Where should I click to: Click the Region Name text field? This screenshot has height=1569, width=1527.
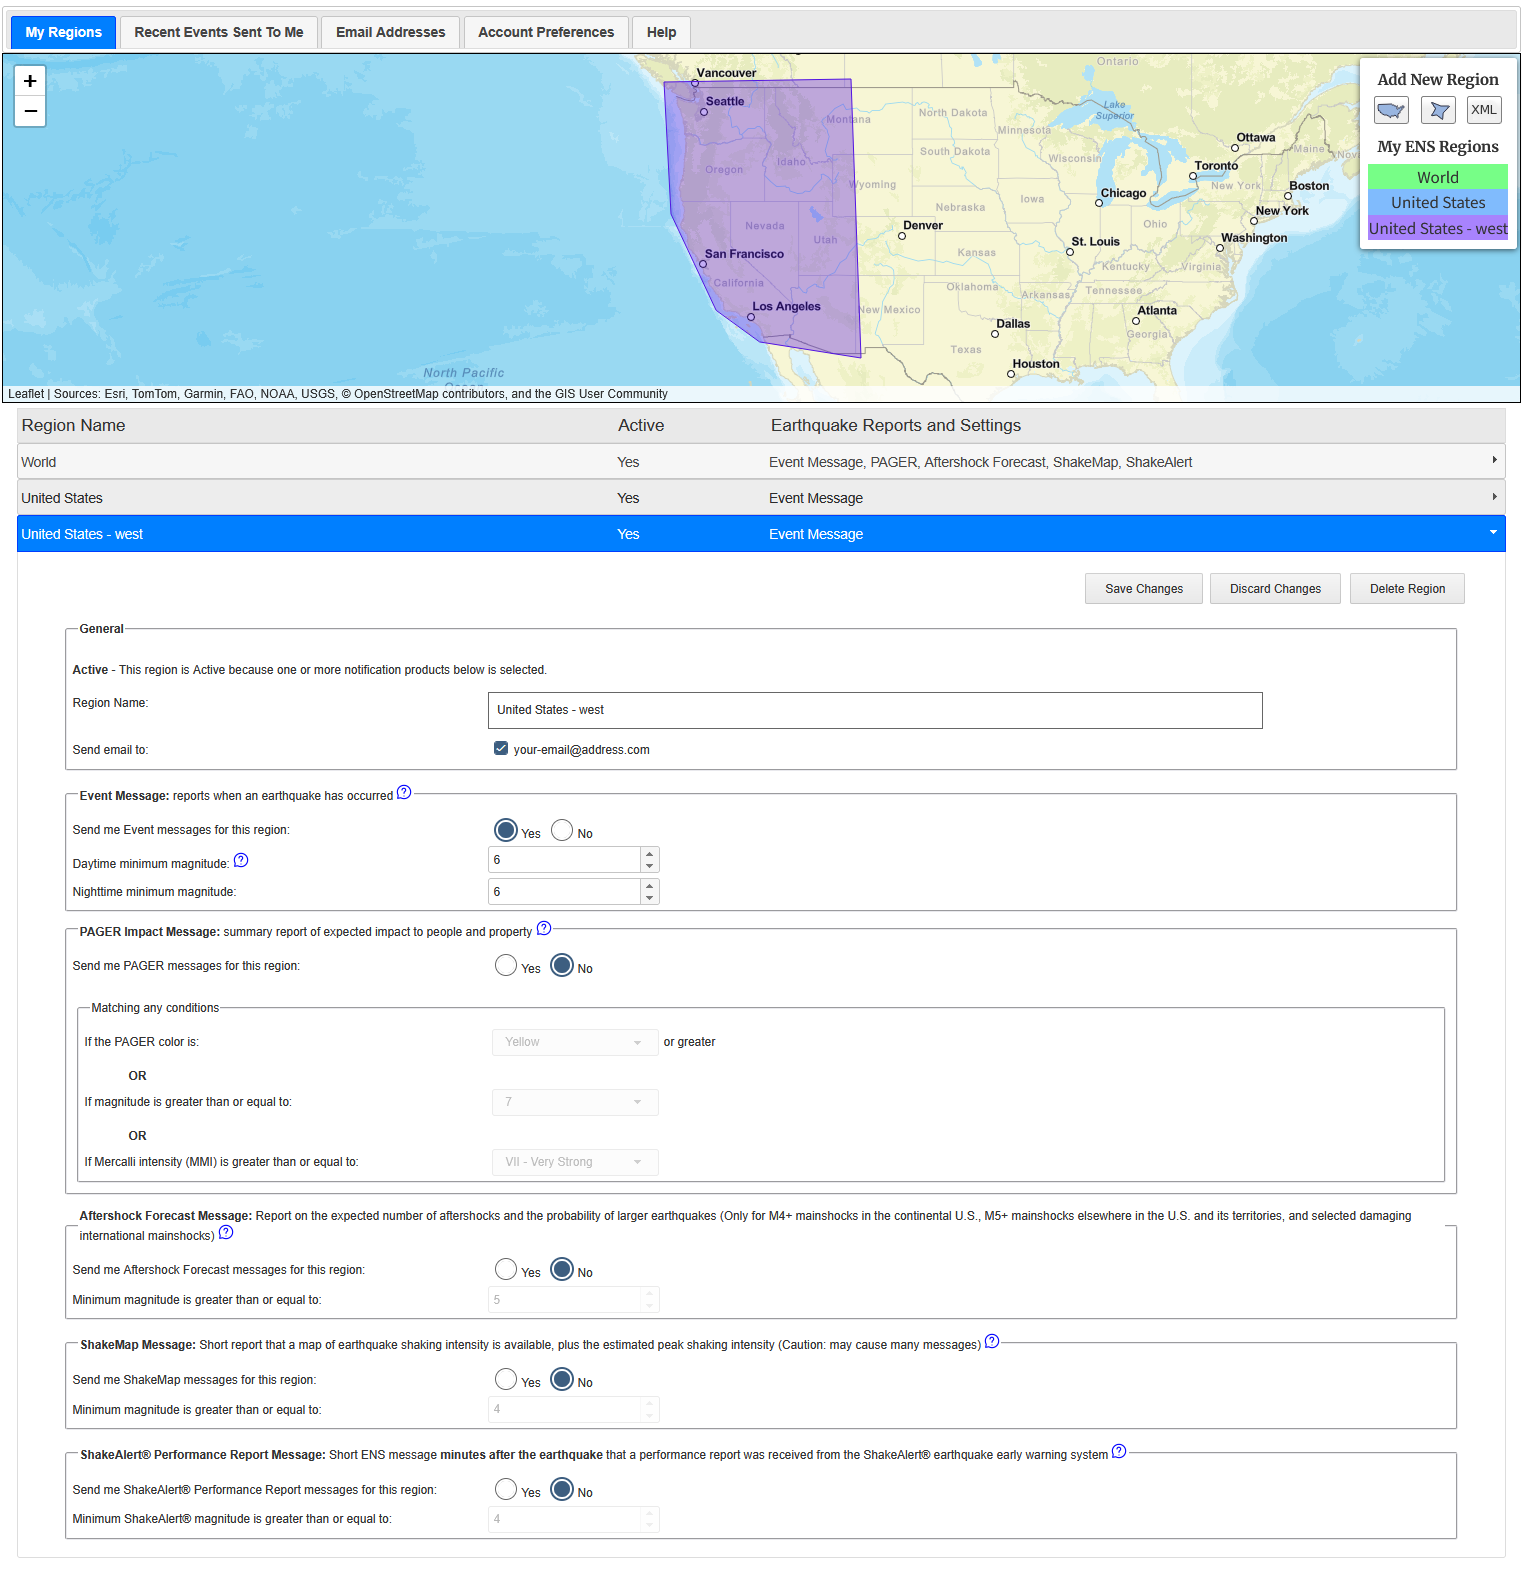[874, 710]
